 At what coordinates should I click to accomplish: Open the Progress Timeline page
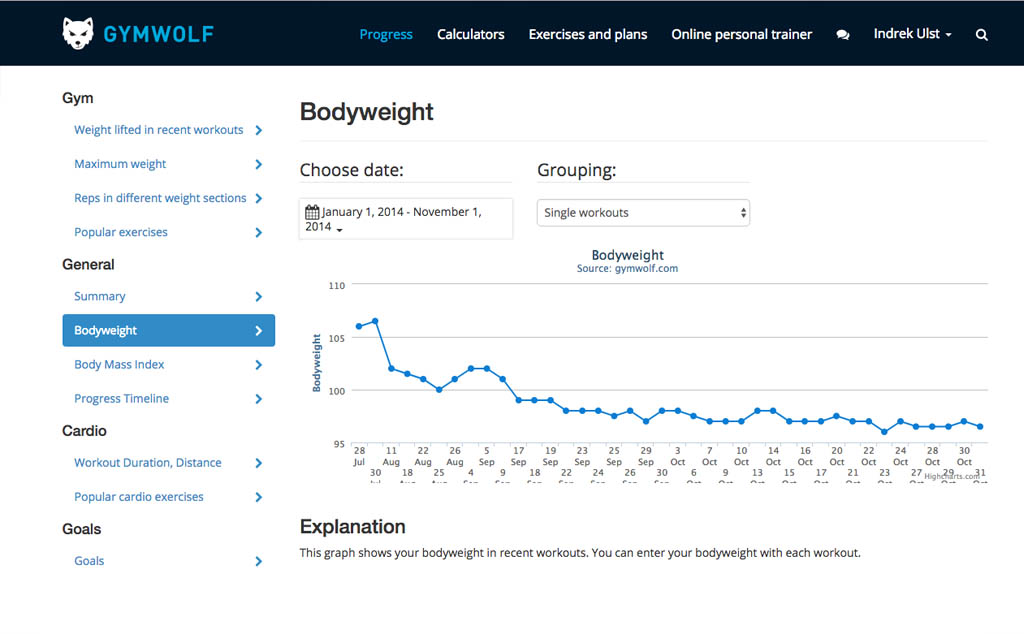[121, 399]
